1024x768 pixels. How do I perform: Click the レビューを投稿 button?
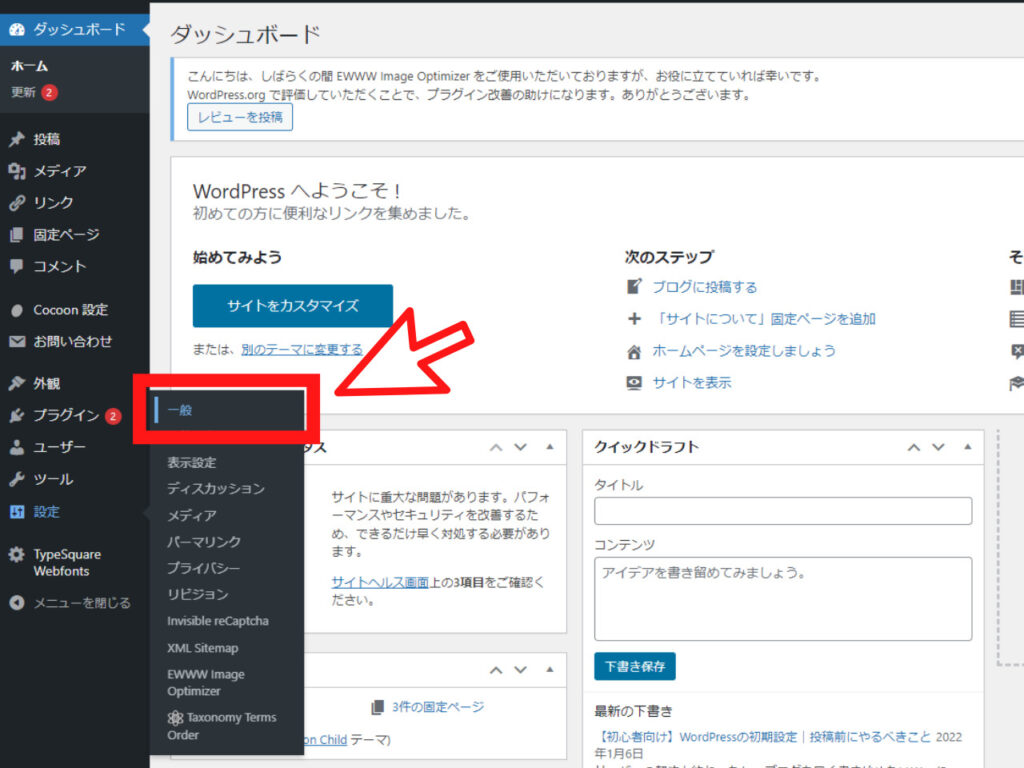point(240,118)
